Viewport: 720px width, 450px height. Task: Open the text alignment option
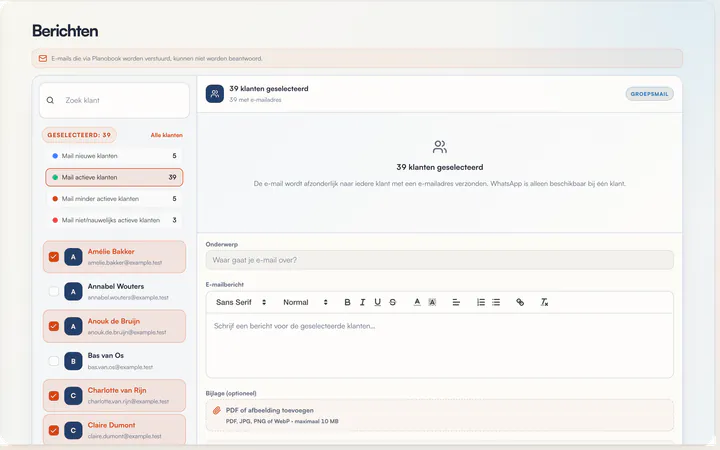click(x=456, y=302)
